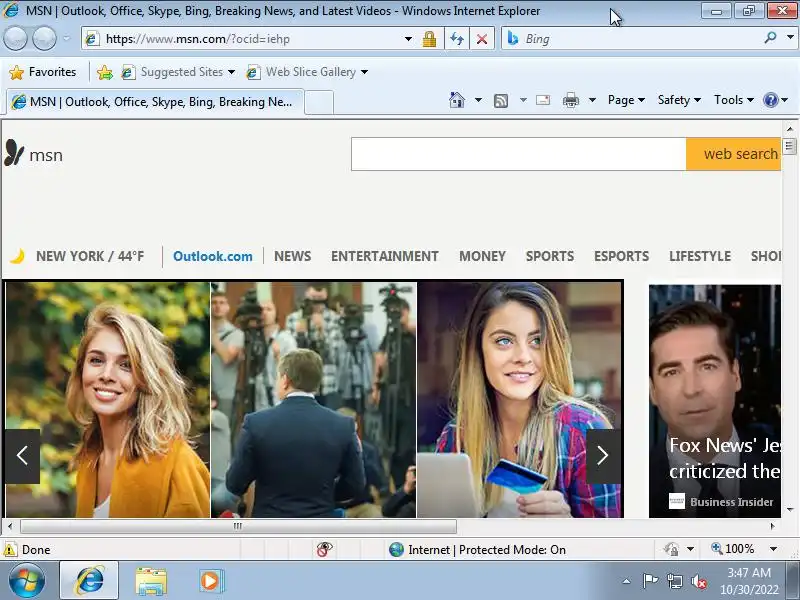This screenshot has width=800, height=600.
Task: Click the Print icon
Action: (x=570, y=100)
